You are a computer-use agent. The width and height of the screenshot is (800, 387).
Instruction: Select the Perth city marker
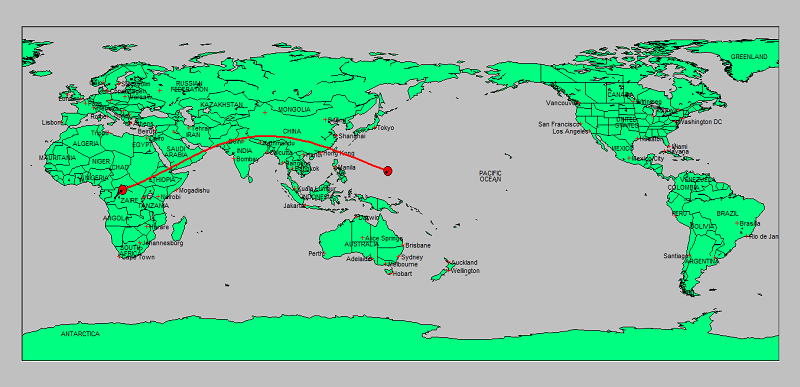[x=323, y=253]
